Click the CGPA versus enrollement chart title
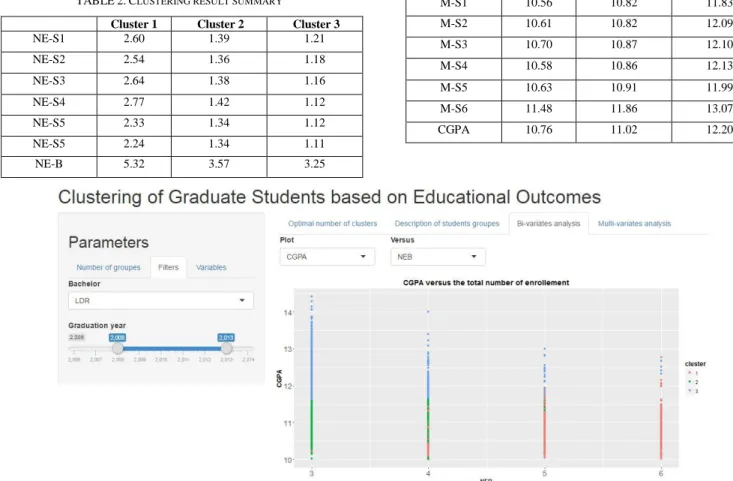This screenshot has width=733, height=481. pos(486,282)
